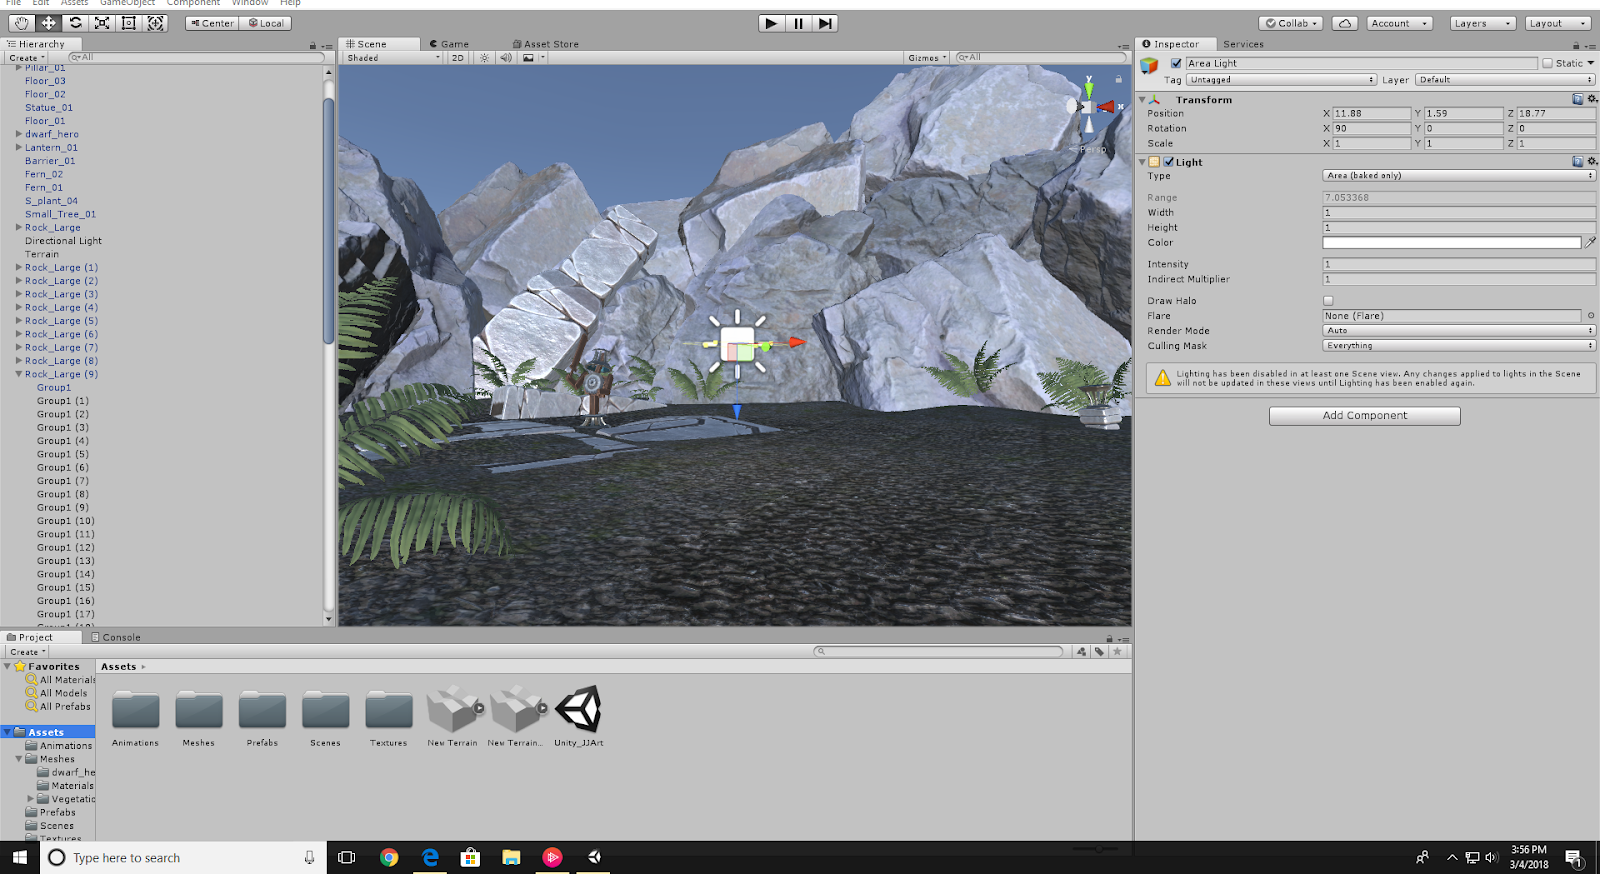Select the Unity_JJArt scene asset
1600x874 pixels.
[x=578, y=710]
